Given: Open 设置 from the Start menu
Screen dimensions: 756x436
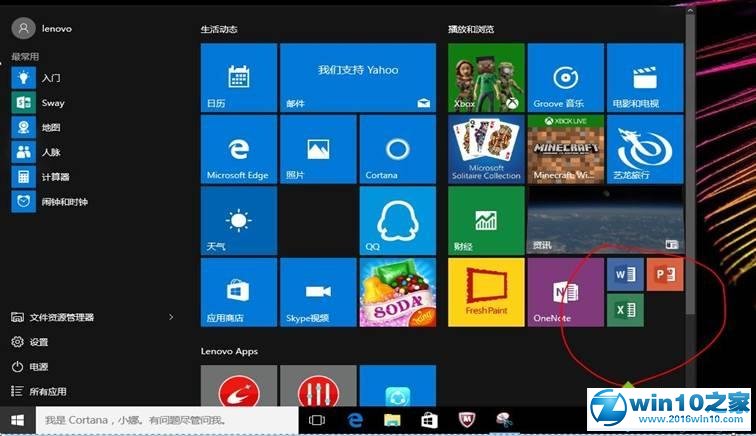Looking at the screenshot, I should pyautogui.click(x=38, y=342).
